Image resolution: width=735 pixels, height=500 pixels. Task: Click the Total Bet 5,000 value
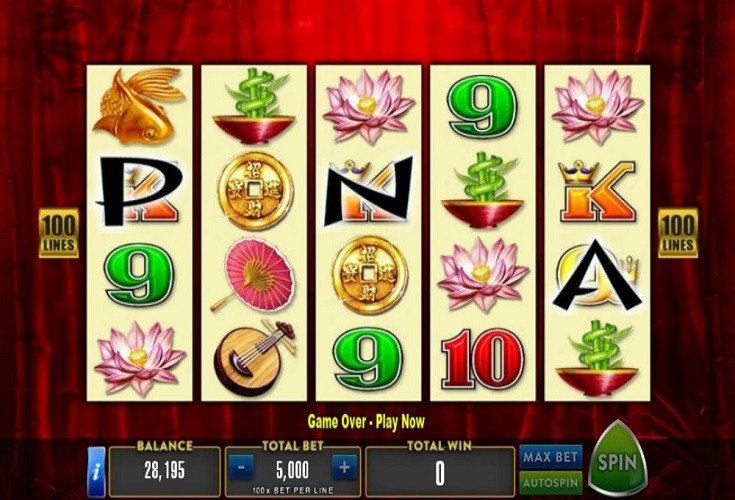[x=292, y=470]
